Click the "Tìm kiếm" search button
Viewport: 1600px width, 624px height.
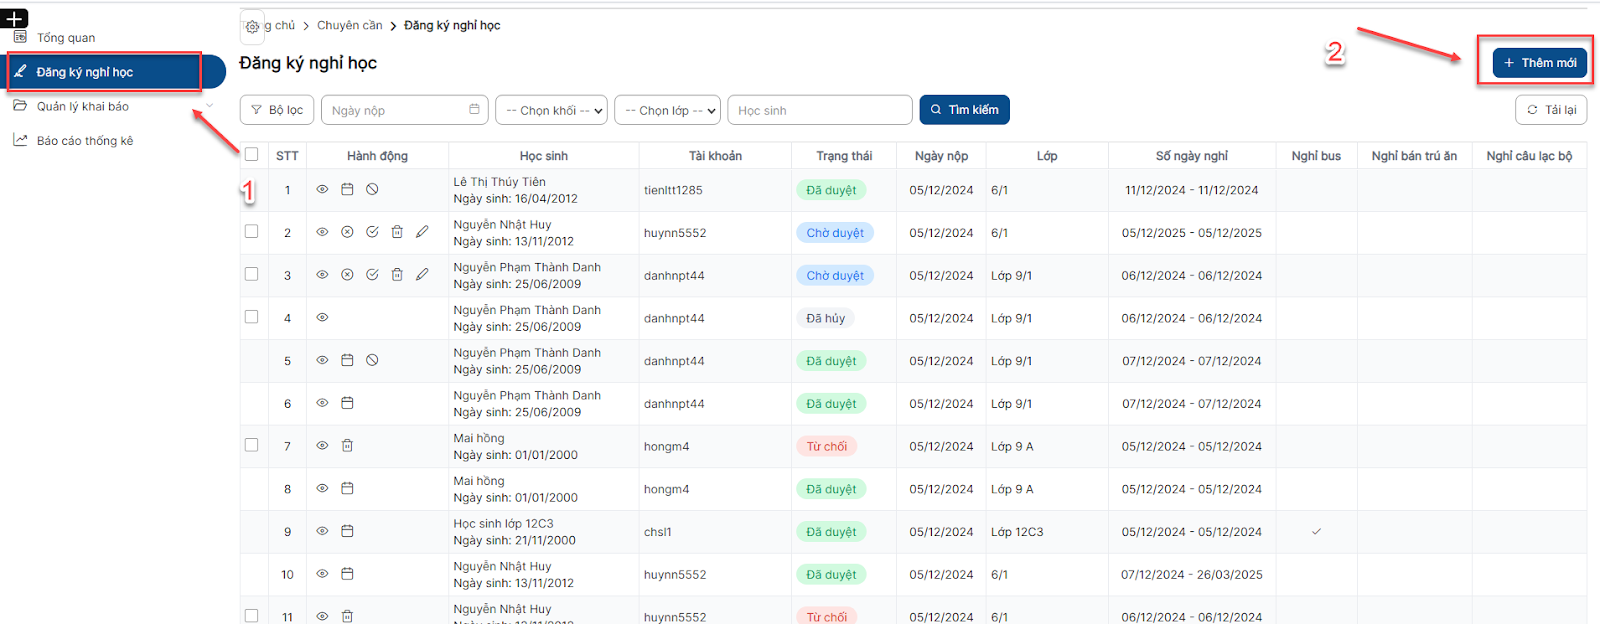pos(964,110)
